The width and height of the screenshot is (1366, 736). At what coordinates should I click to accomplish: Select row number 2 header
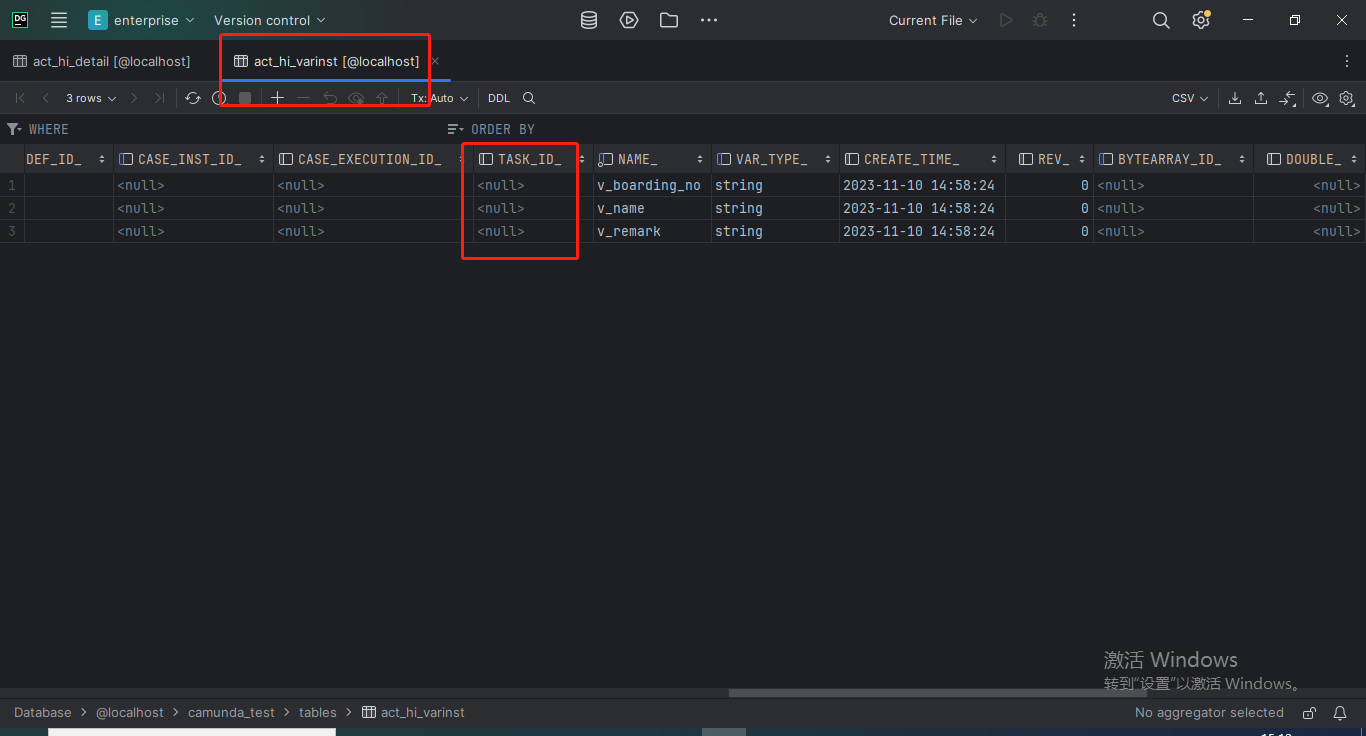[12, 208]
